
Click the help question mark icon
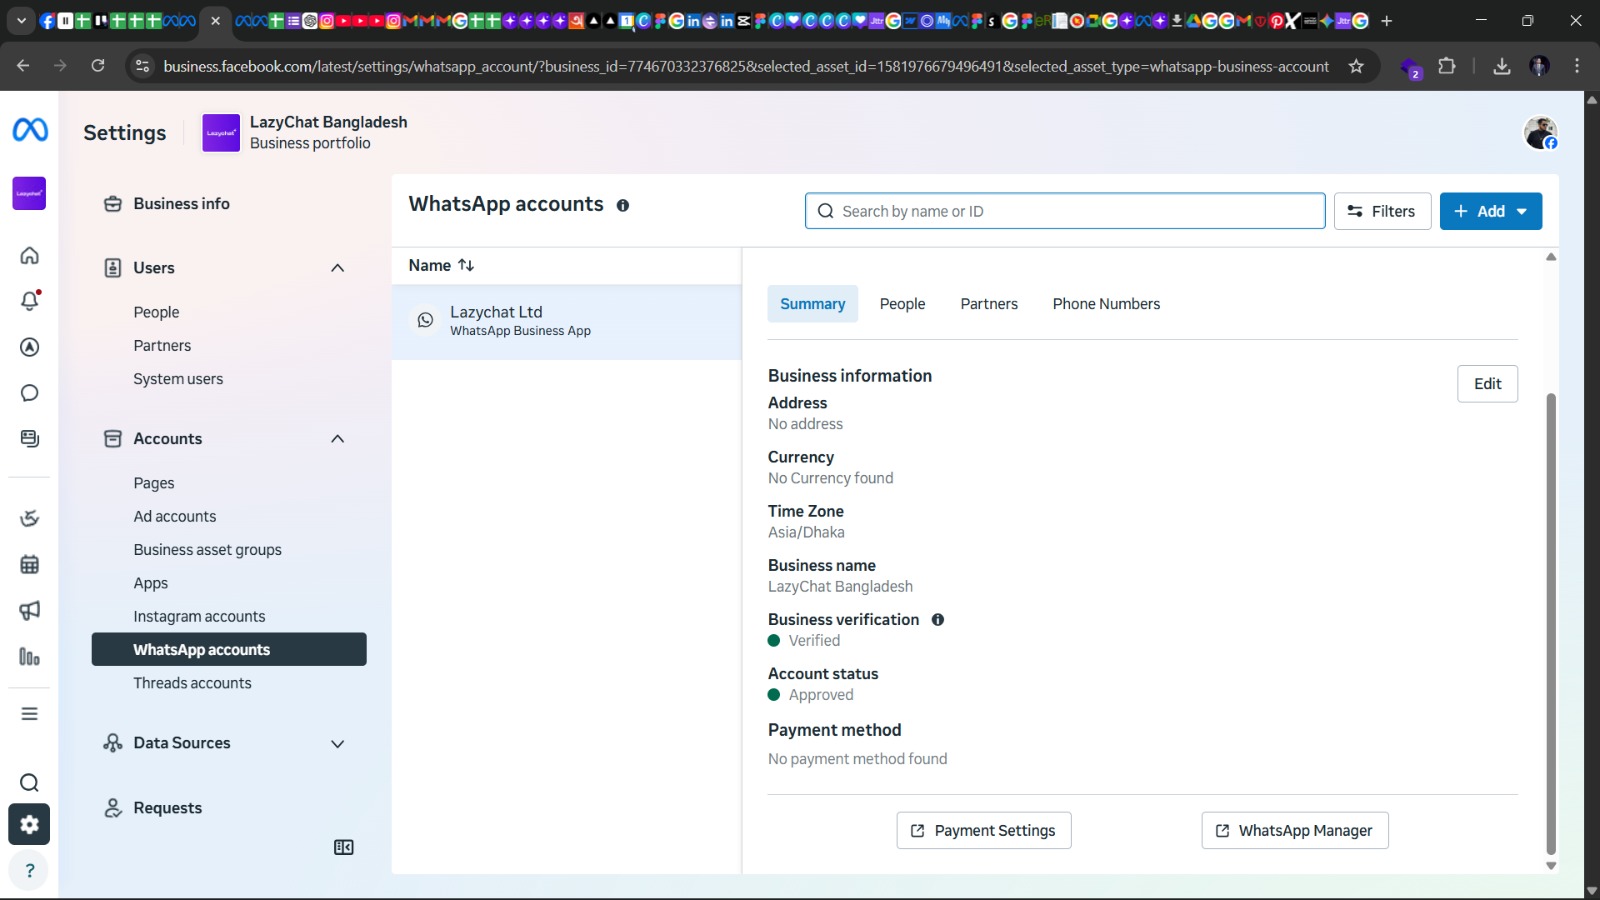pyautogui.click(x=29, y=871)
